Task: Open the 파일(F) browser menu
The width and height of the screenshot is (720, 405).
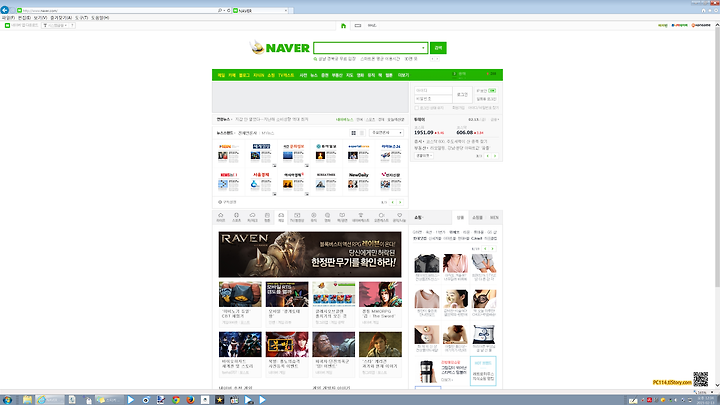Action: point(8,17)
